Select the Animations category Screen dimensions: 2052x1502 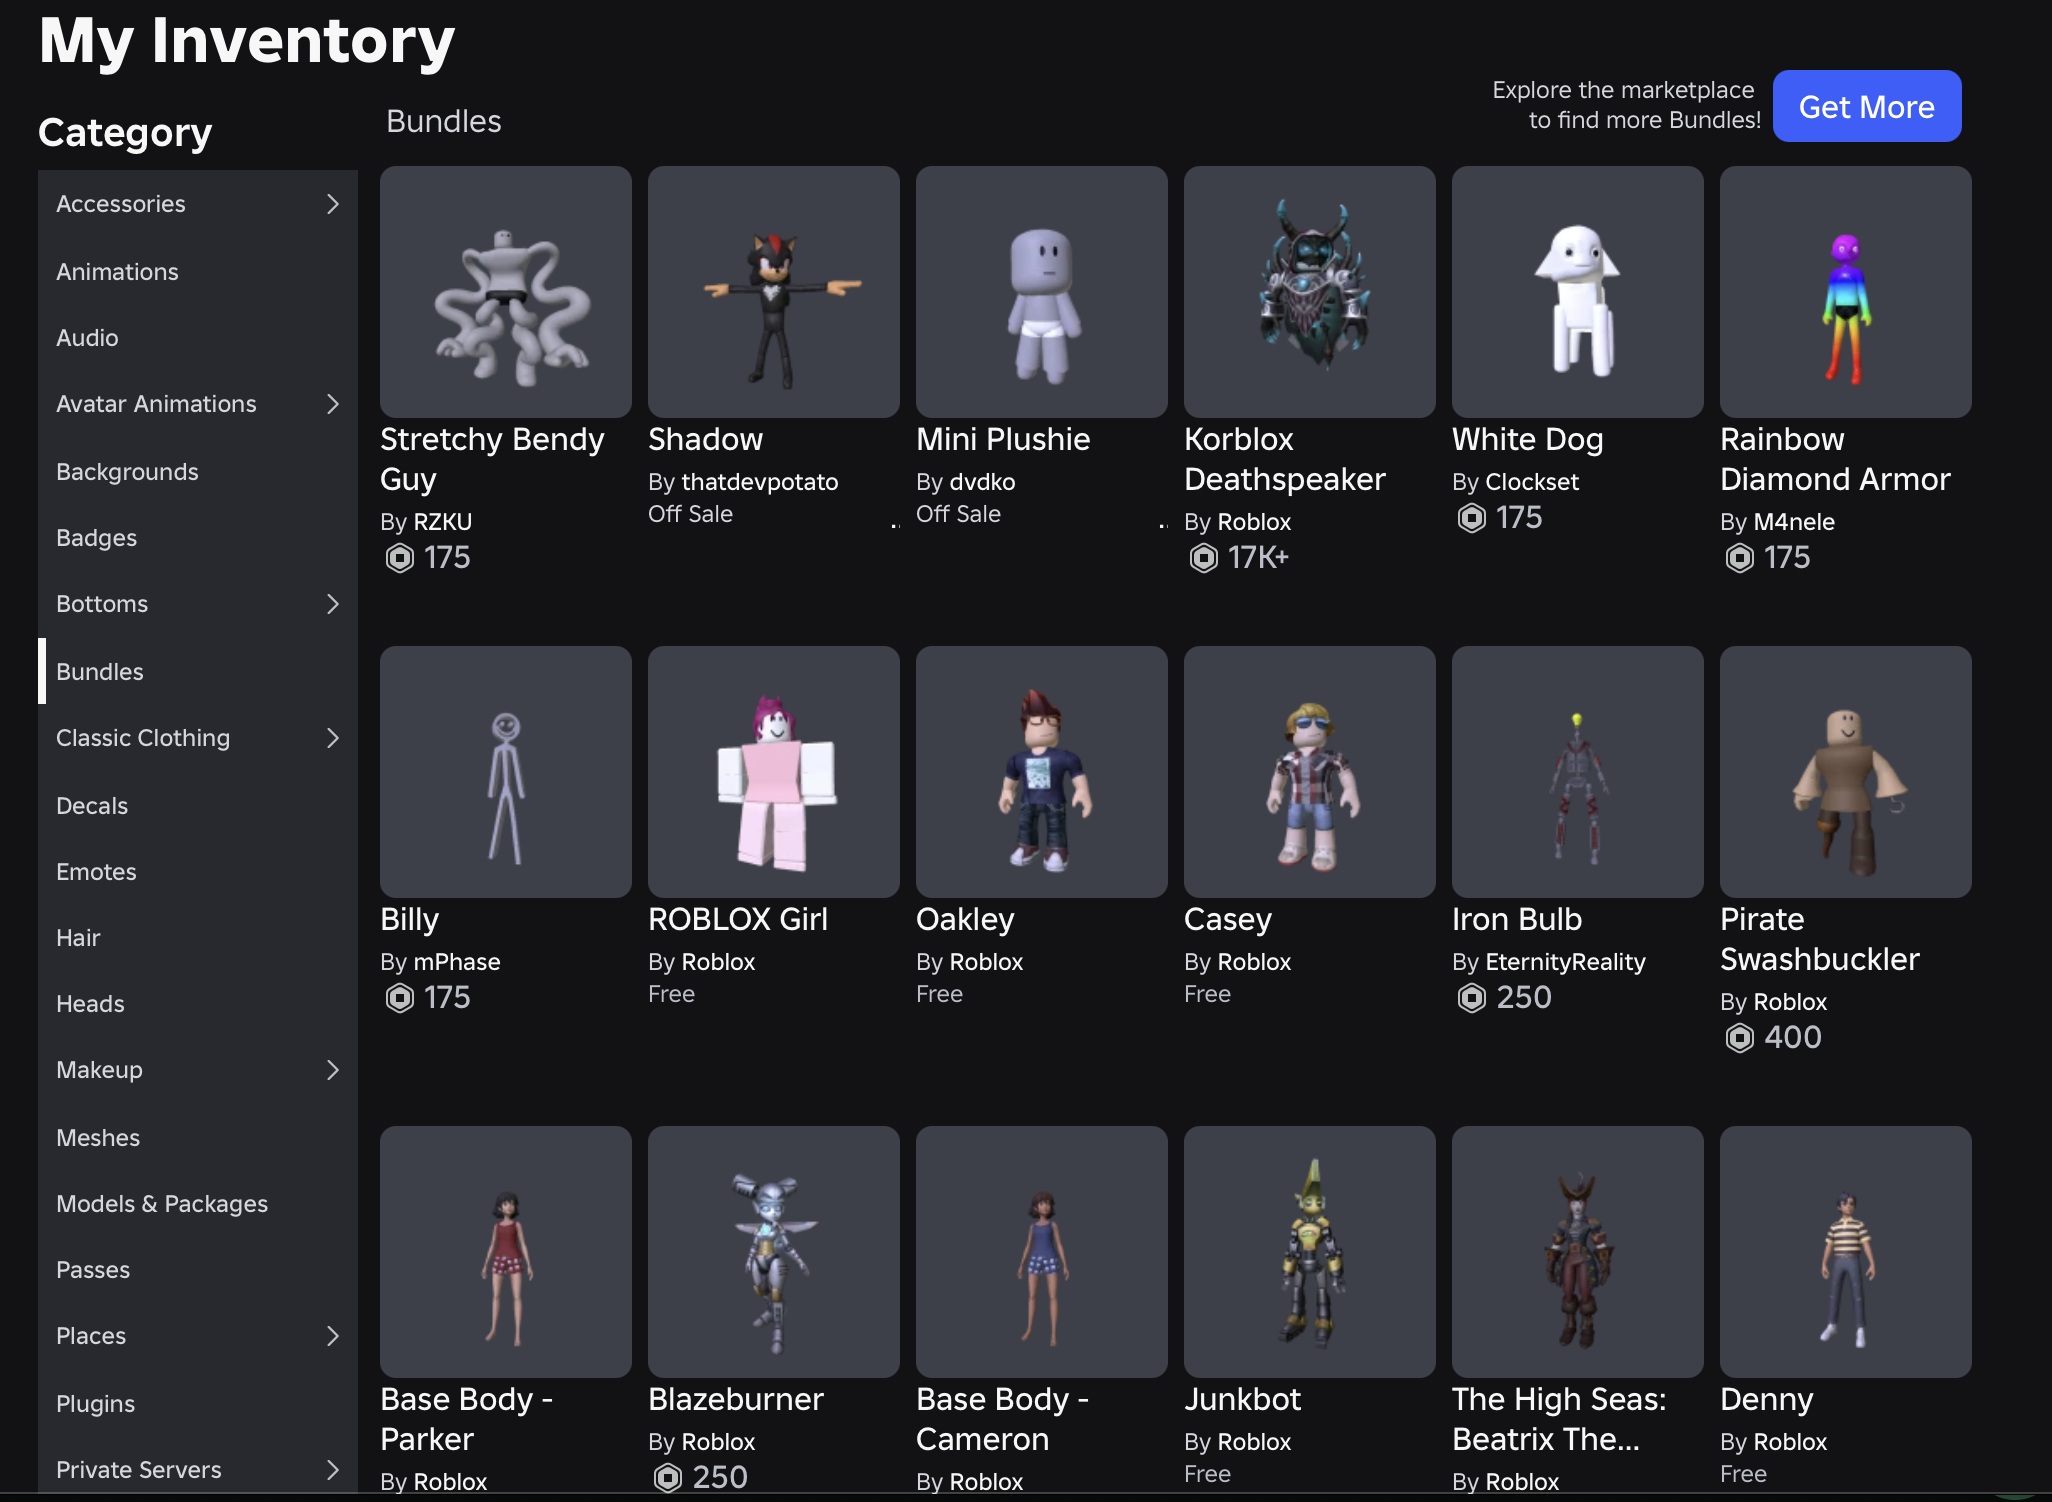[x=198, y=272]
